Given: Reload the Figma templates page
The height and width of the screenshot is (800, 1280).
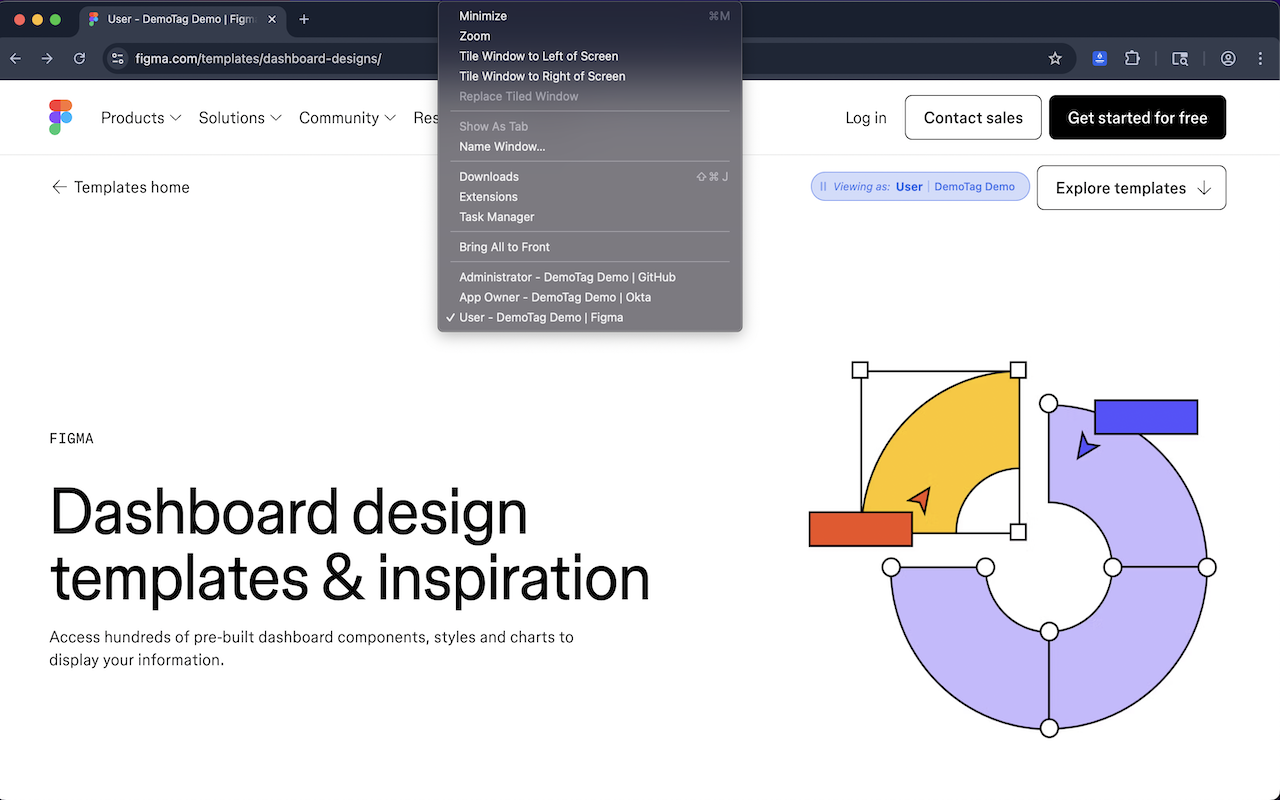Looking at the screenshot, I should coord(80,59).
